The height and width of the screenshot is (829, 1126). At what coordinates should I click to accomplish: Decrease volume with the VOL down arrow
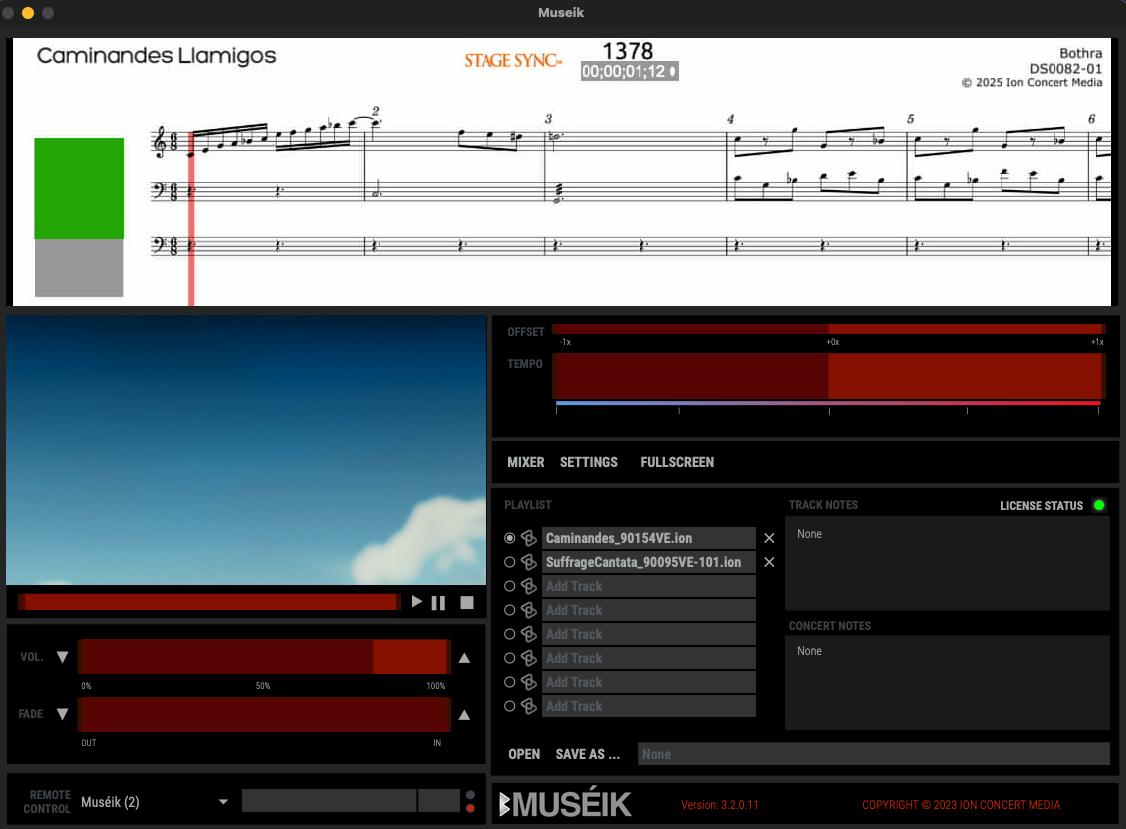click(x=62, y=657)
